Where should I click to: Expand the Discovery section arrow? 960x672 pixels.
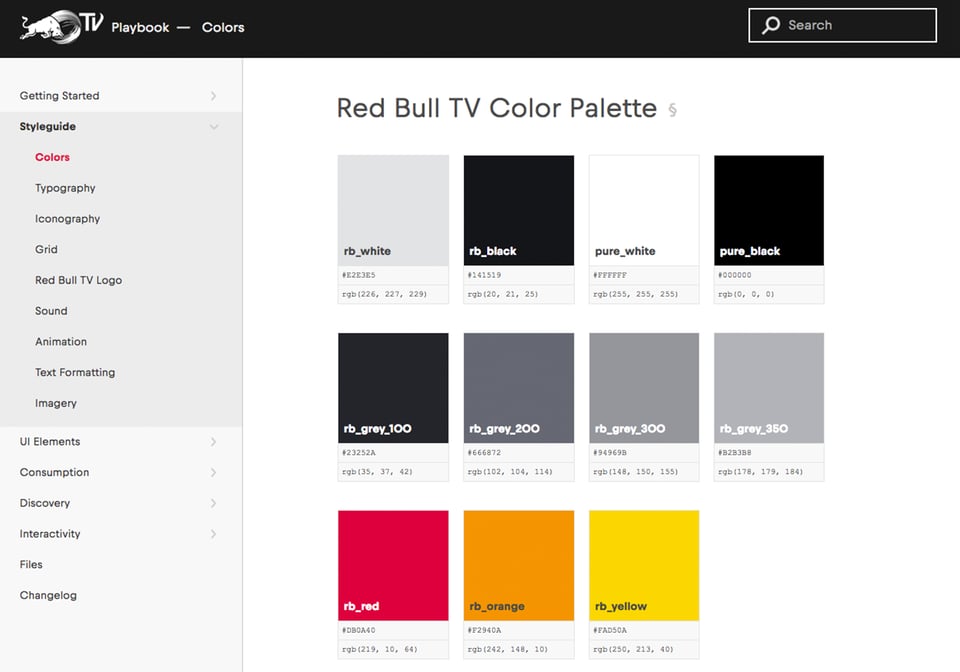[213, 504]
